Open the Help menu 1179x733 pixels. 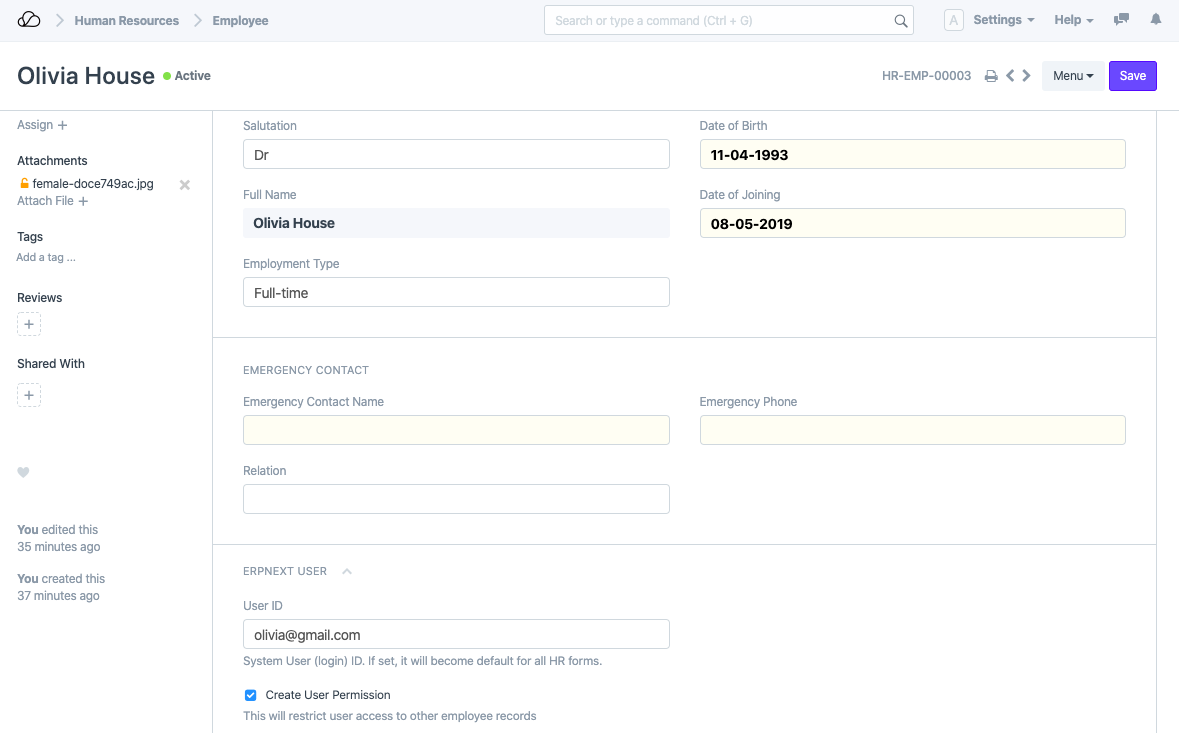tap(1073, 20)
